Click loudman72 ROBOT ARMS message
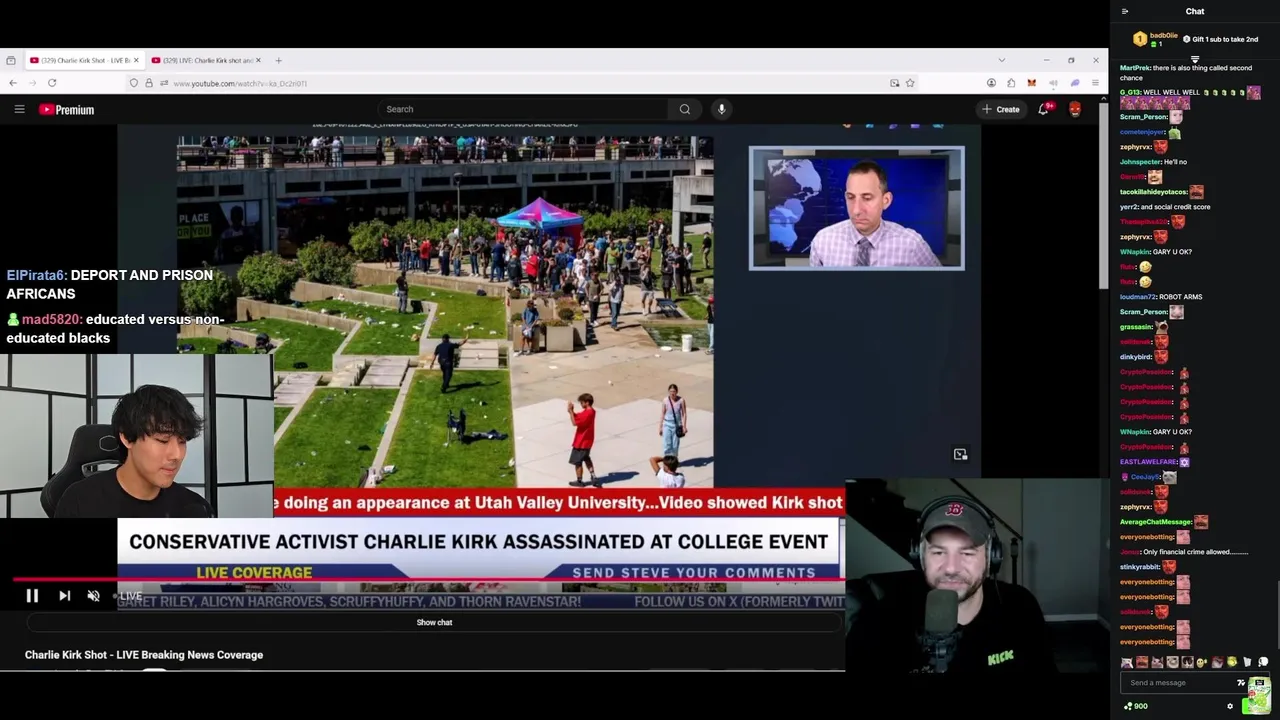The height and width of the screenshot is (720, 1280). pos(1161,297)
